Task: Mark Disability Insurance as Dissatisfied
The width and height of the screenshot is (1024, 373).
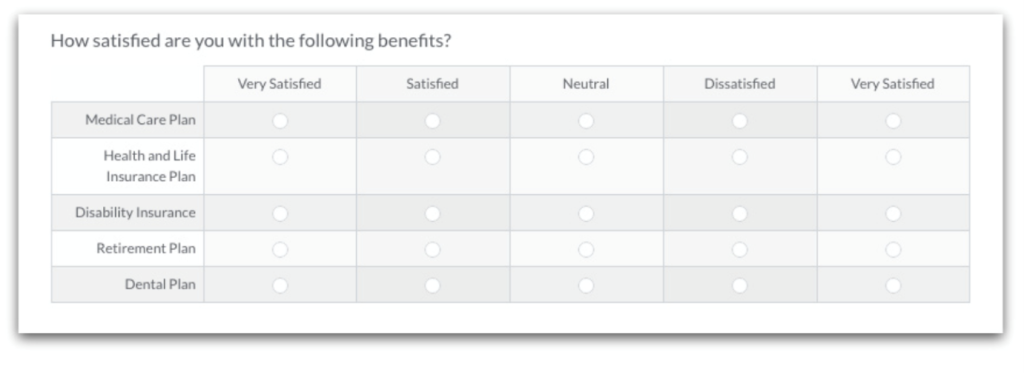Action: coord(739,214)
